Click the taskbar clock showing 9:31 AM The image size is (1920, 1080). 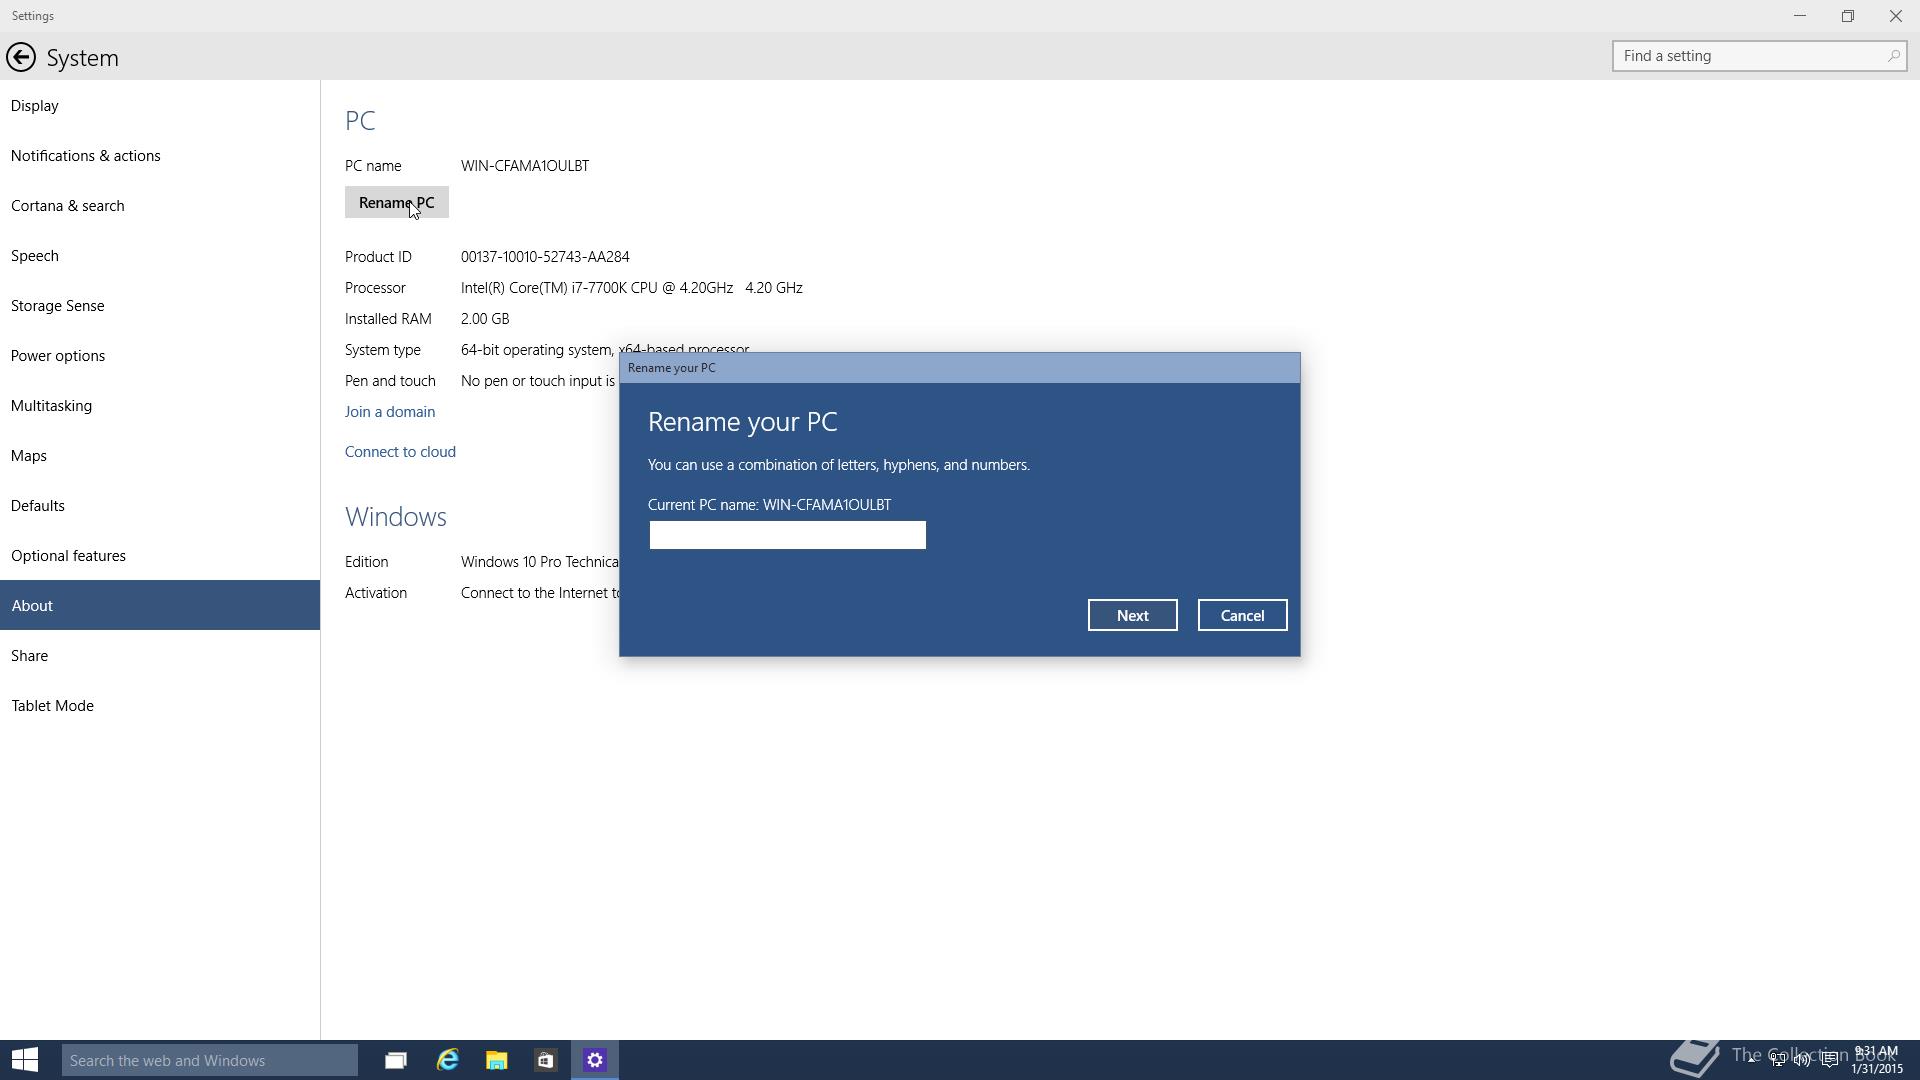tap(1876, 1060)
